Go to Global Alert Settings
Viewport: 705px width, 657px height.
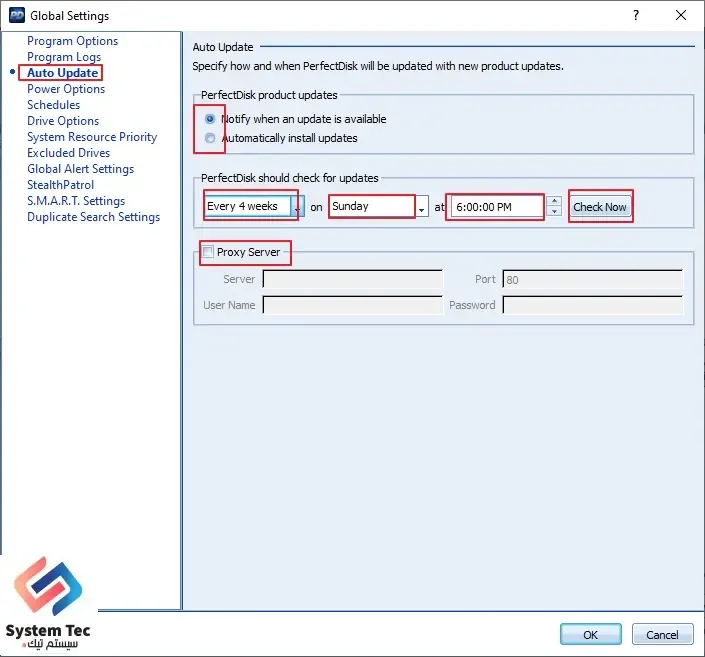tap(80, 169)
